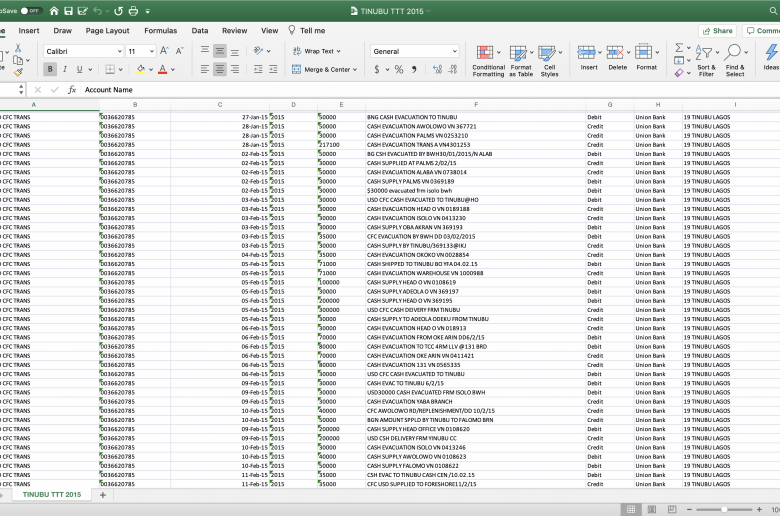Viewport: 780px width, 516px height.
Task: Open the underline style dropdown arrow
Action: pyautogui.click(x=92, y=70)
